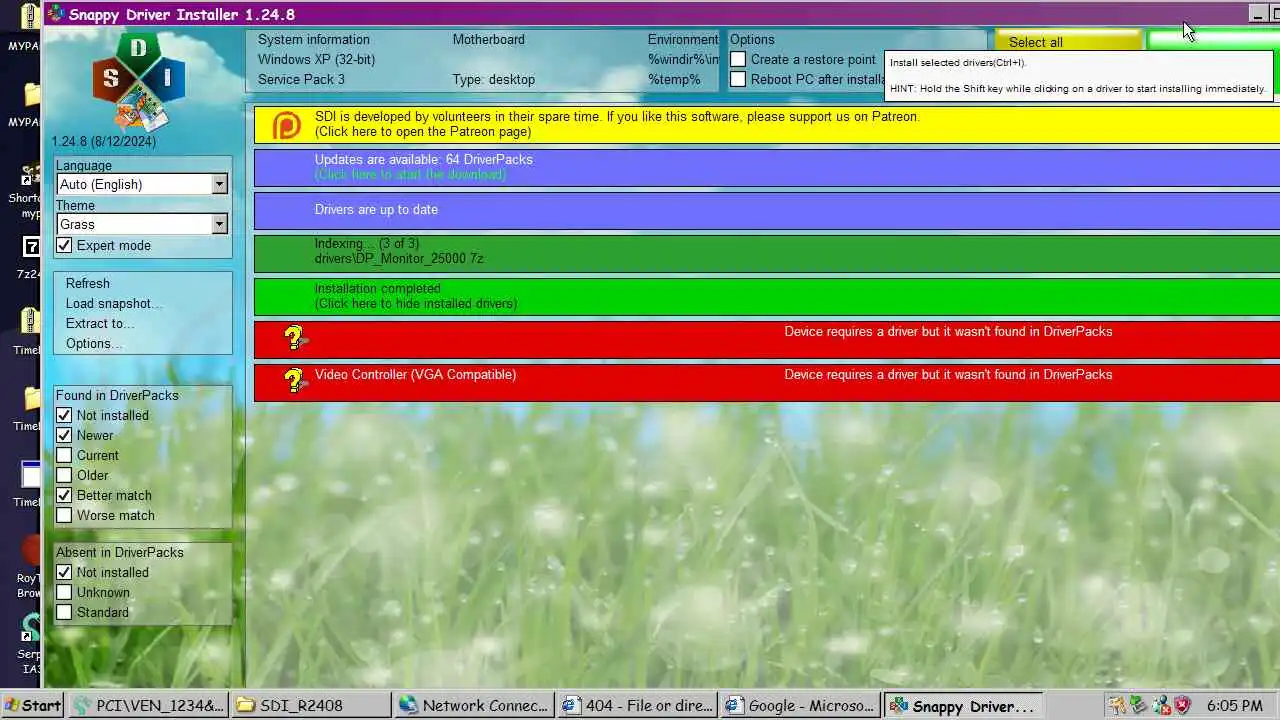The width and height of the screenshot is (1280, 720).
Task: Click the taskbar clock showing 6:05 PM
Action: click(x=1235, y=705)
